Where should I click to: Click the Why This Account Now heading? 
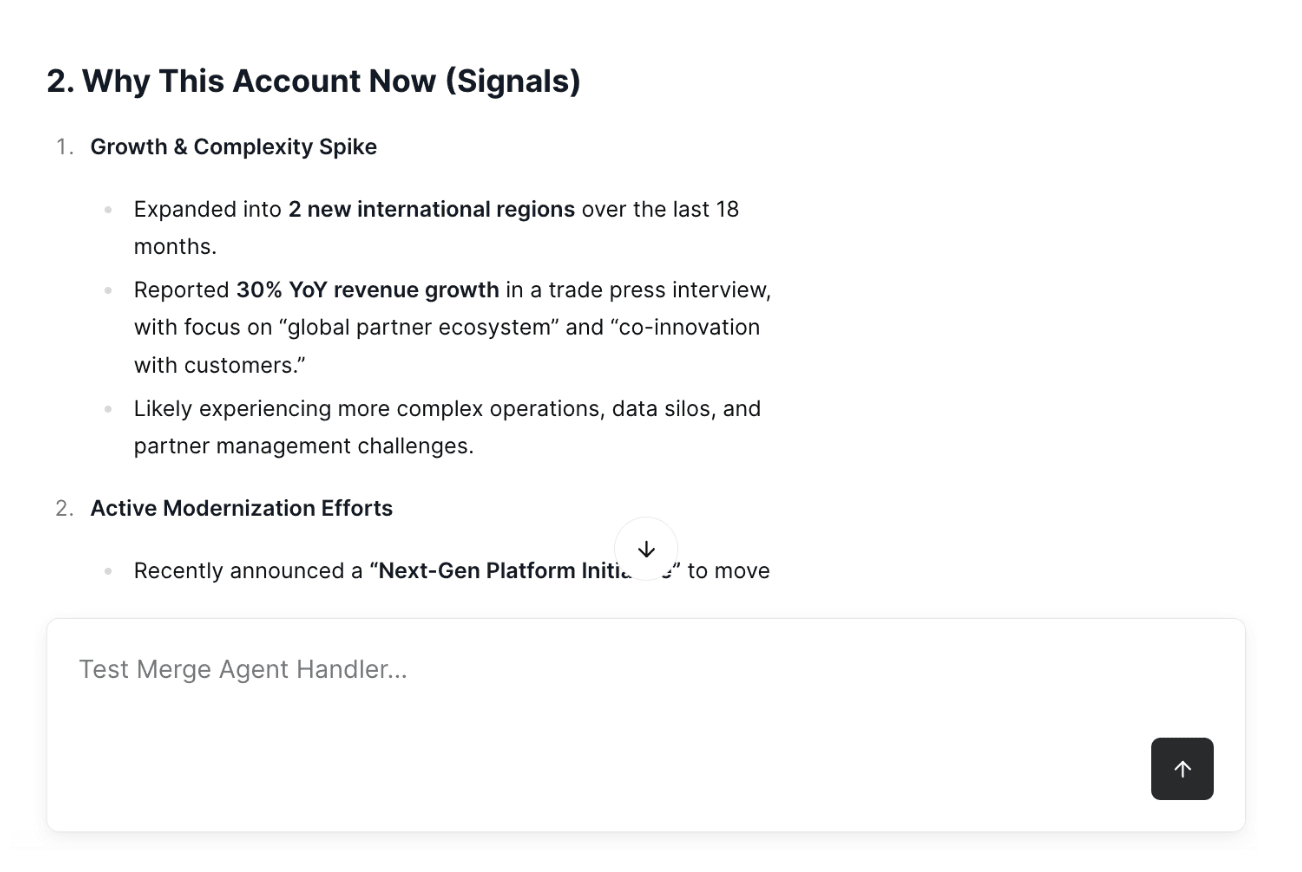pyautogui.click(x=313, y=81)
